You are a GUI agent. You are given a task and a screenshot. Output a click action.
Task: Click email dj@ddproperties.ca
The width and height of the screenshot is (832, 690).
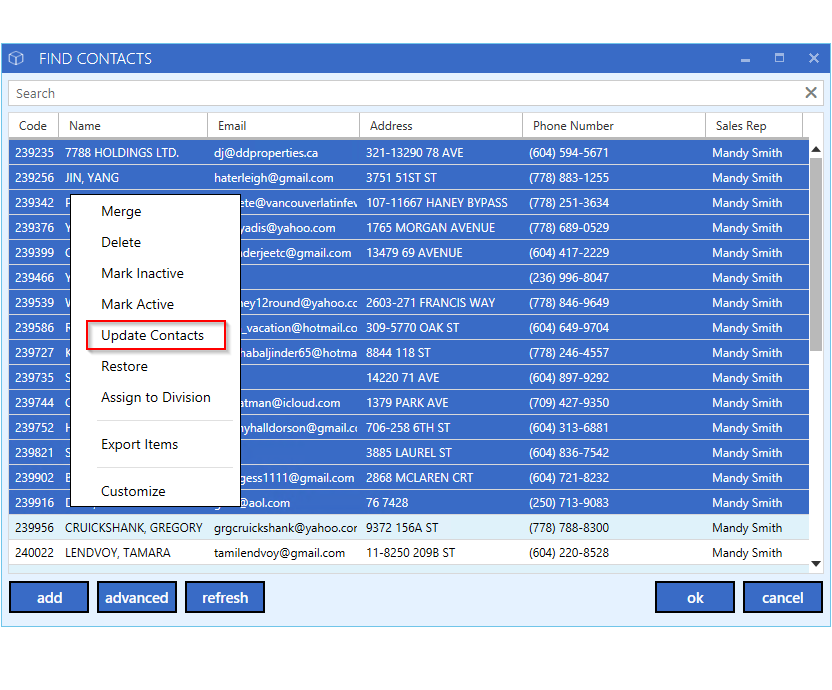(x=266, y=153)
